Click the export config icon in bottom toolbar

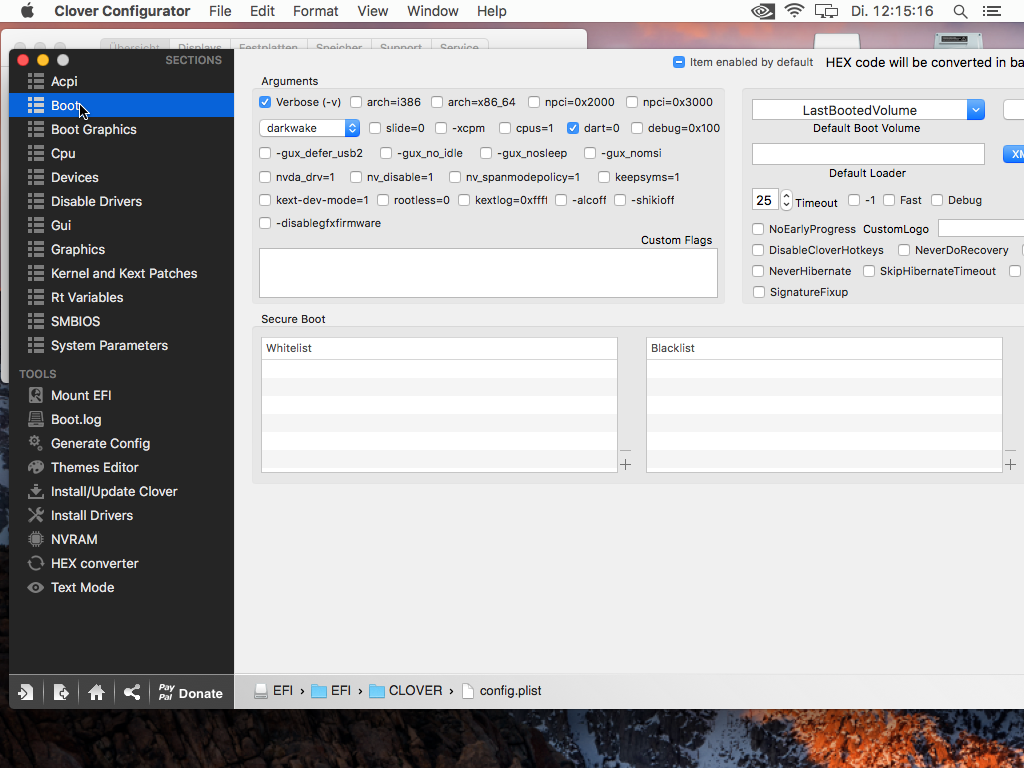(x=61, y=692)
